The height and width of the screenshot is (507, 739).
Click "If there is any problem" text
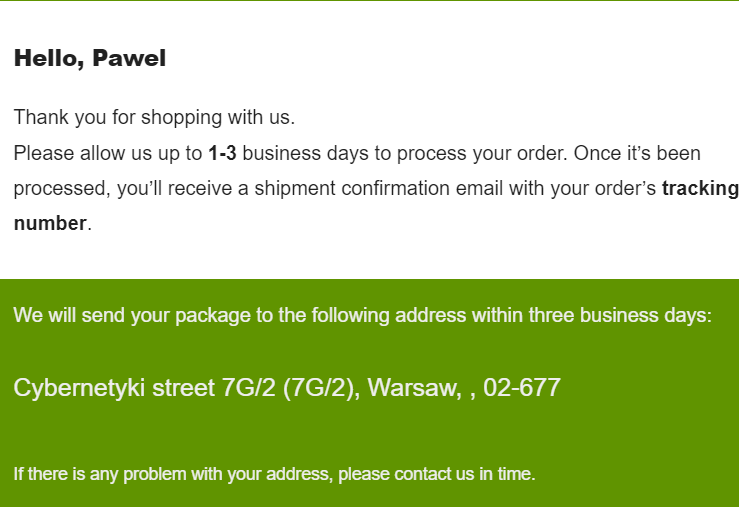tap(100, 474)
